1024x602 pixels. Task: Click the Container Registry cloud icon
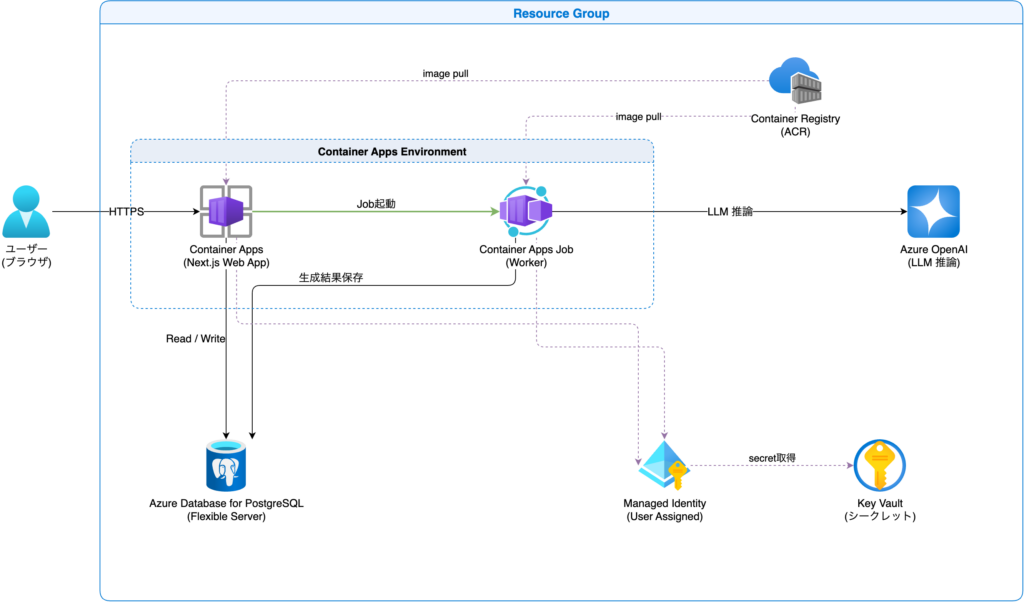[x=795, y=81]
